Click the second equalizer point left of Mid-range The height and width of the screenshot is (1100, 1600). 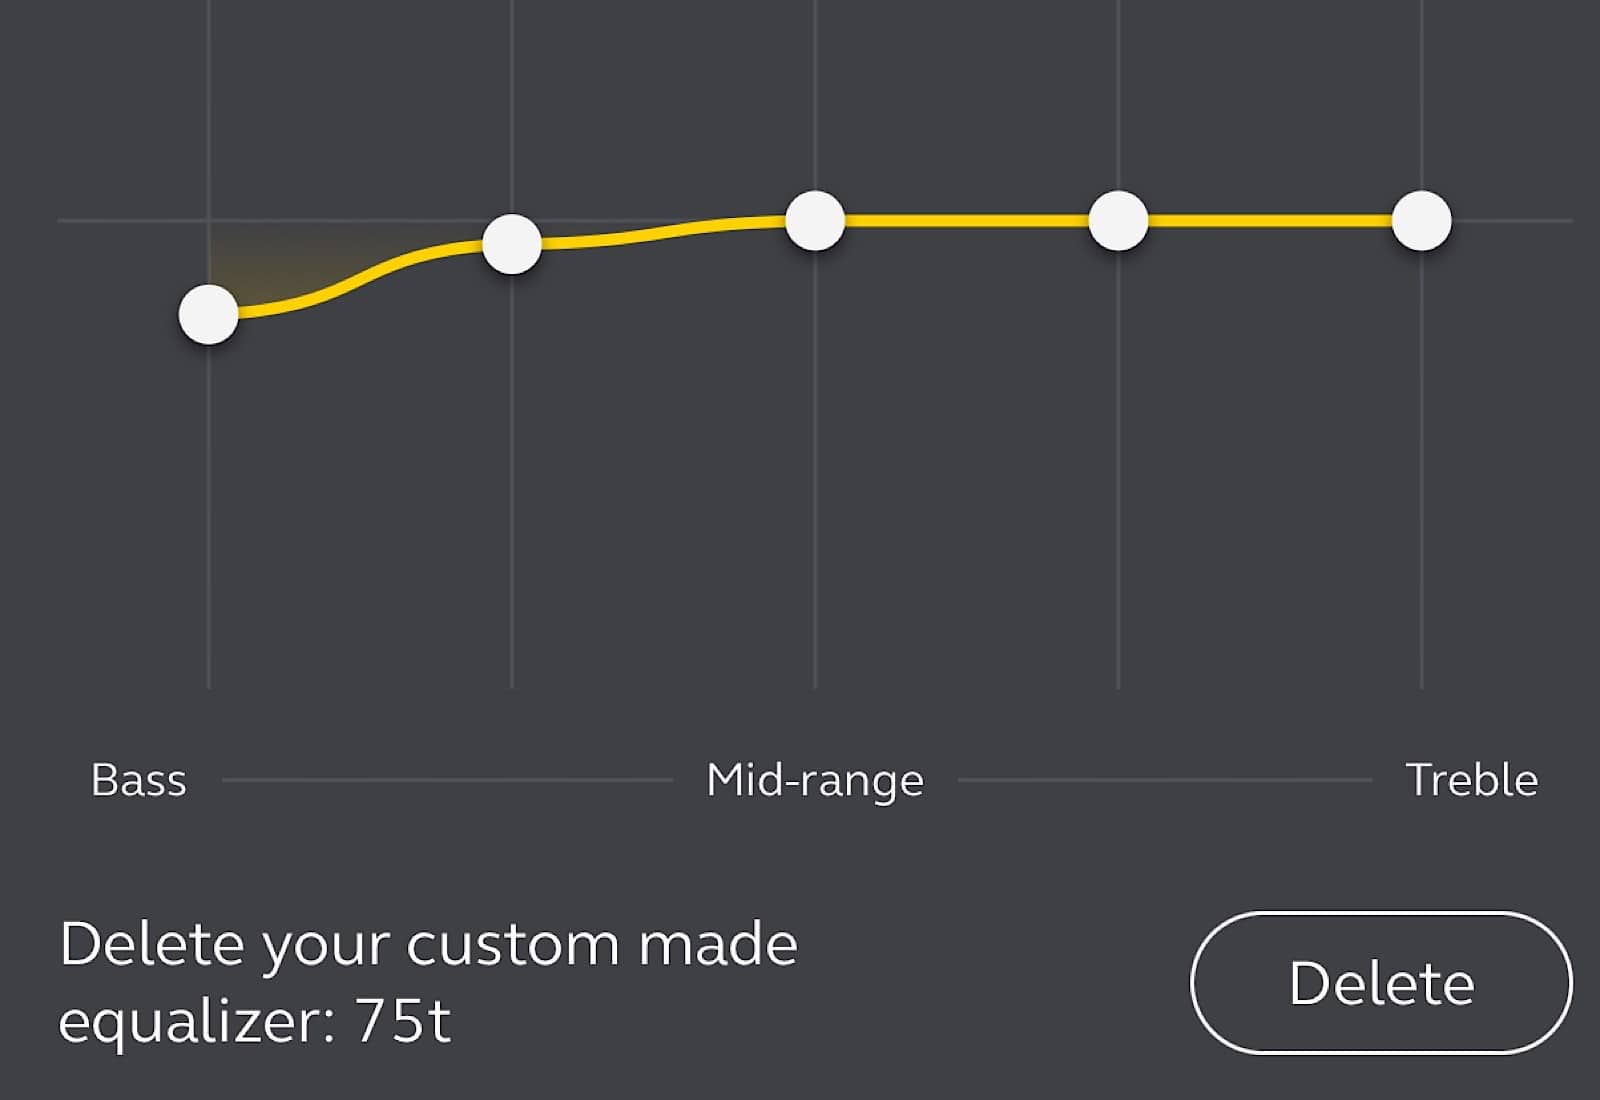click(510, 243)
